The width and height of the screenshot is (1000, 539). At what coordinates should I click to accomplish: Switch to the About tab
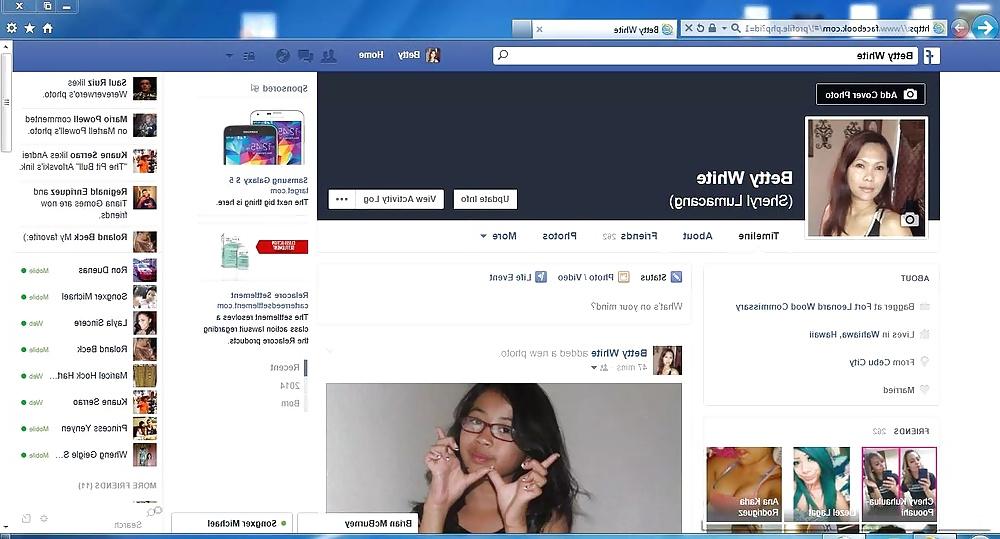click(697, 236)
